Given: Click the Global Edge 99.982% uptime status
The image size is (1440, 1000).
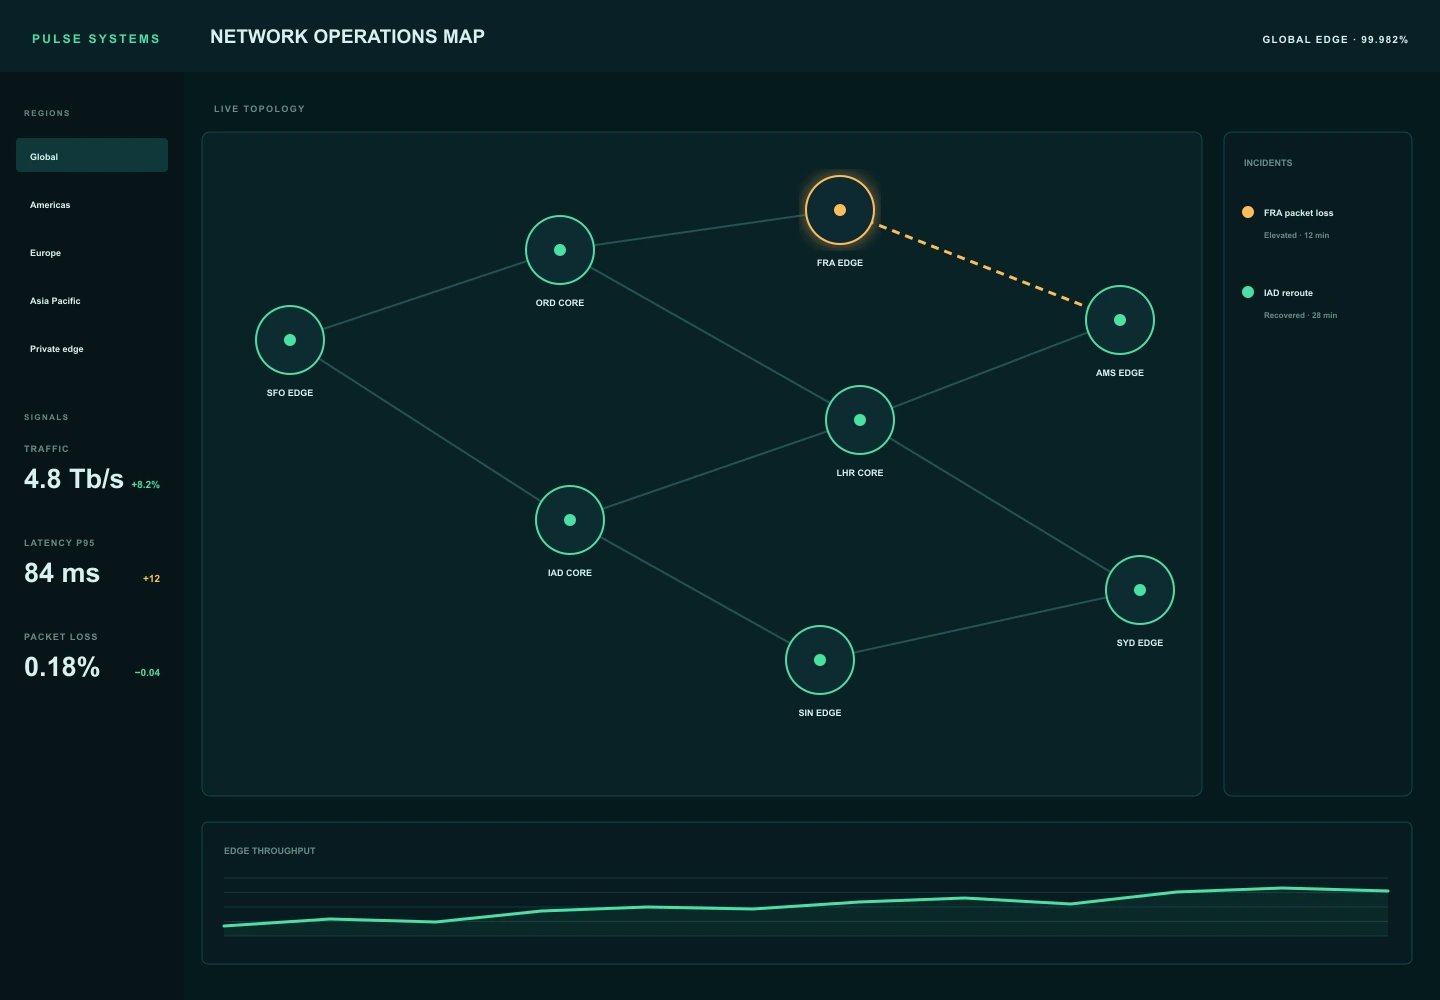Looking at the screenshot, I should tap(1335, 40).
